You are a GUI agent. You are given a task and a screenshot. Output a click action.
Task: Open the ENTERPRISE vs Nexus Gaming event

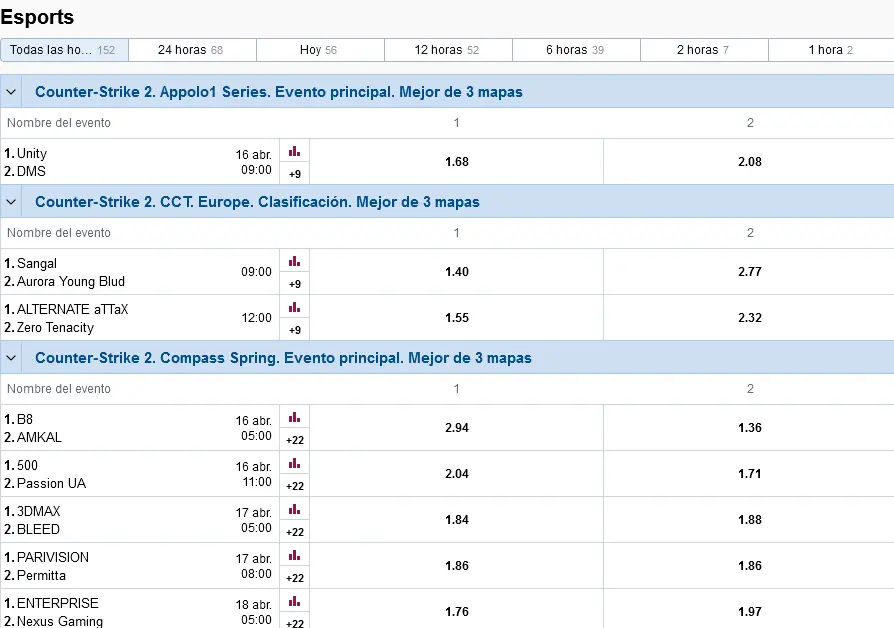pyautogui.click(x=140, y=610)
